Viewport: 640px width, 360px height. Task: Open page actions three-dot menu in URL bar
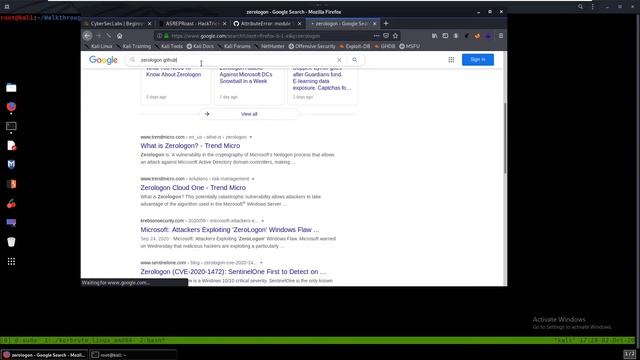[376, 36]
